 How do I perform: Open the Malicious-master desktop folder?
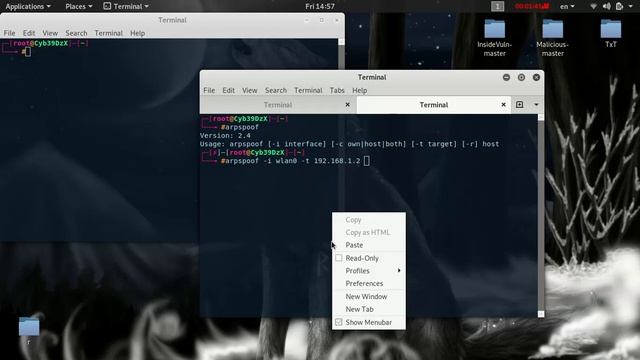coord(553,37)
